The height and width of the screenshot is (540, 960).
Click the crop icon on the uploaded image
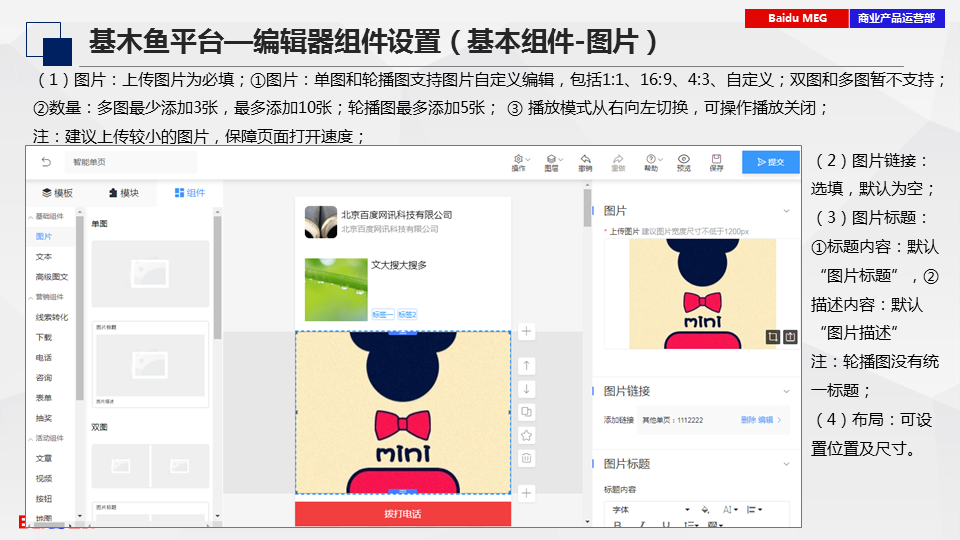[773, 337]
